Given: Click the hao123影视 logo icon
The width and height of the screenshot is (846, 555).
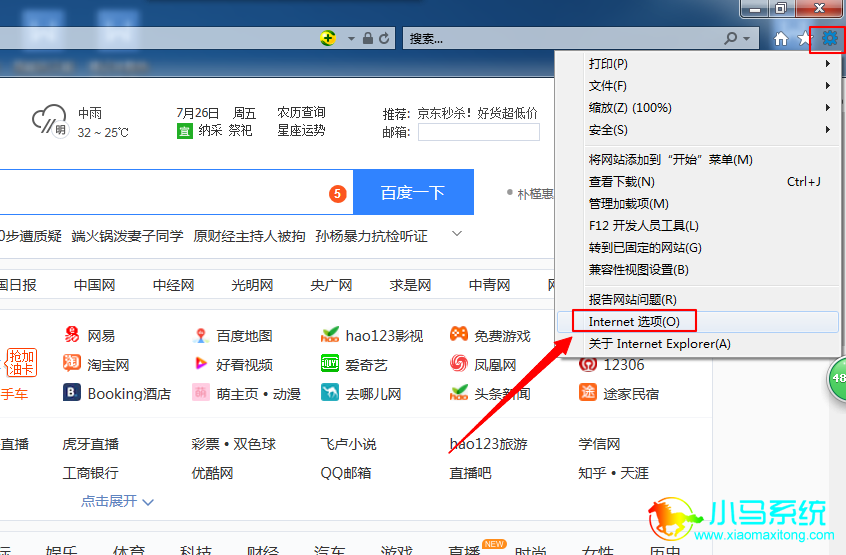Looking at the screenshot, I should tap(330, 335).
